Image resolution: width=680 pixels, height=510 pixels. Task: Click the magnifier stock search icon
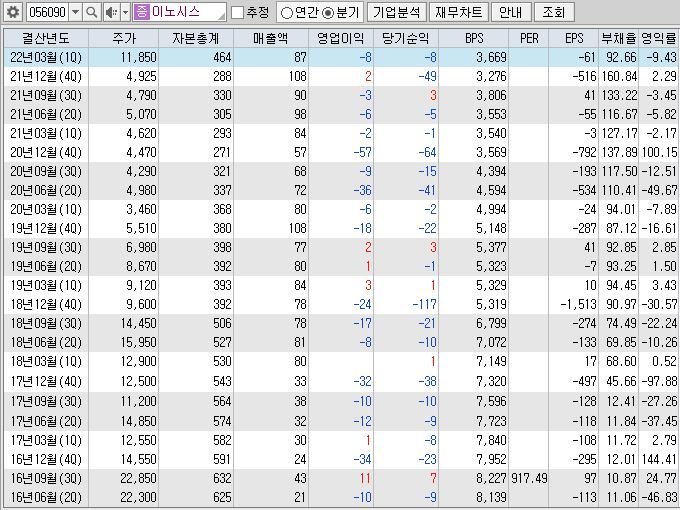click(92, 12)
